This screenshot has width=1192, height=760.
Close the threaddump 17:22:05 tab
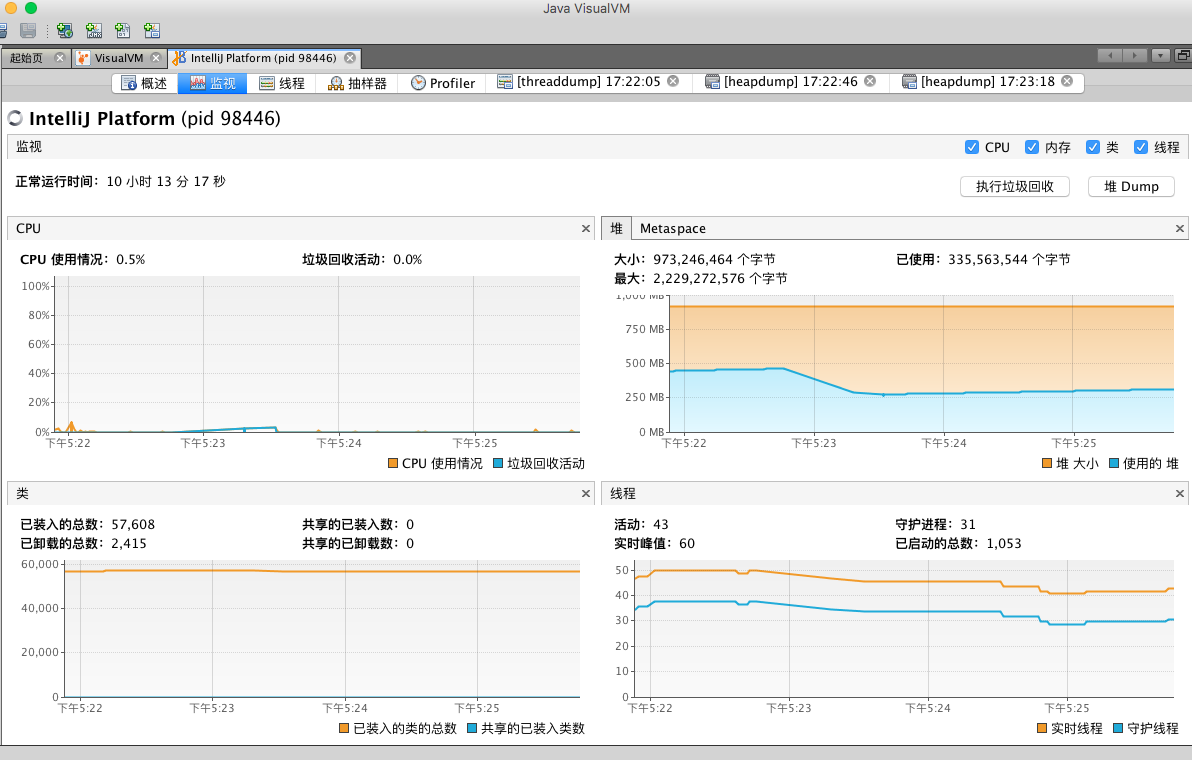(673, 81)
